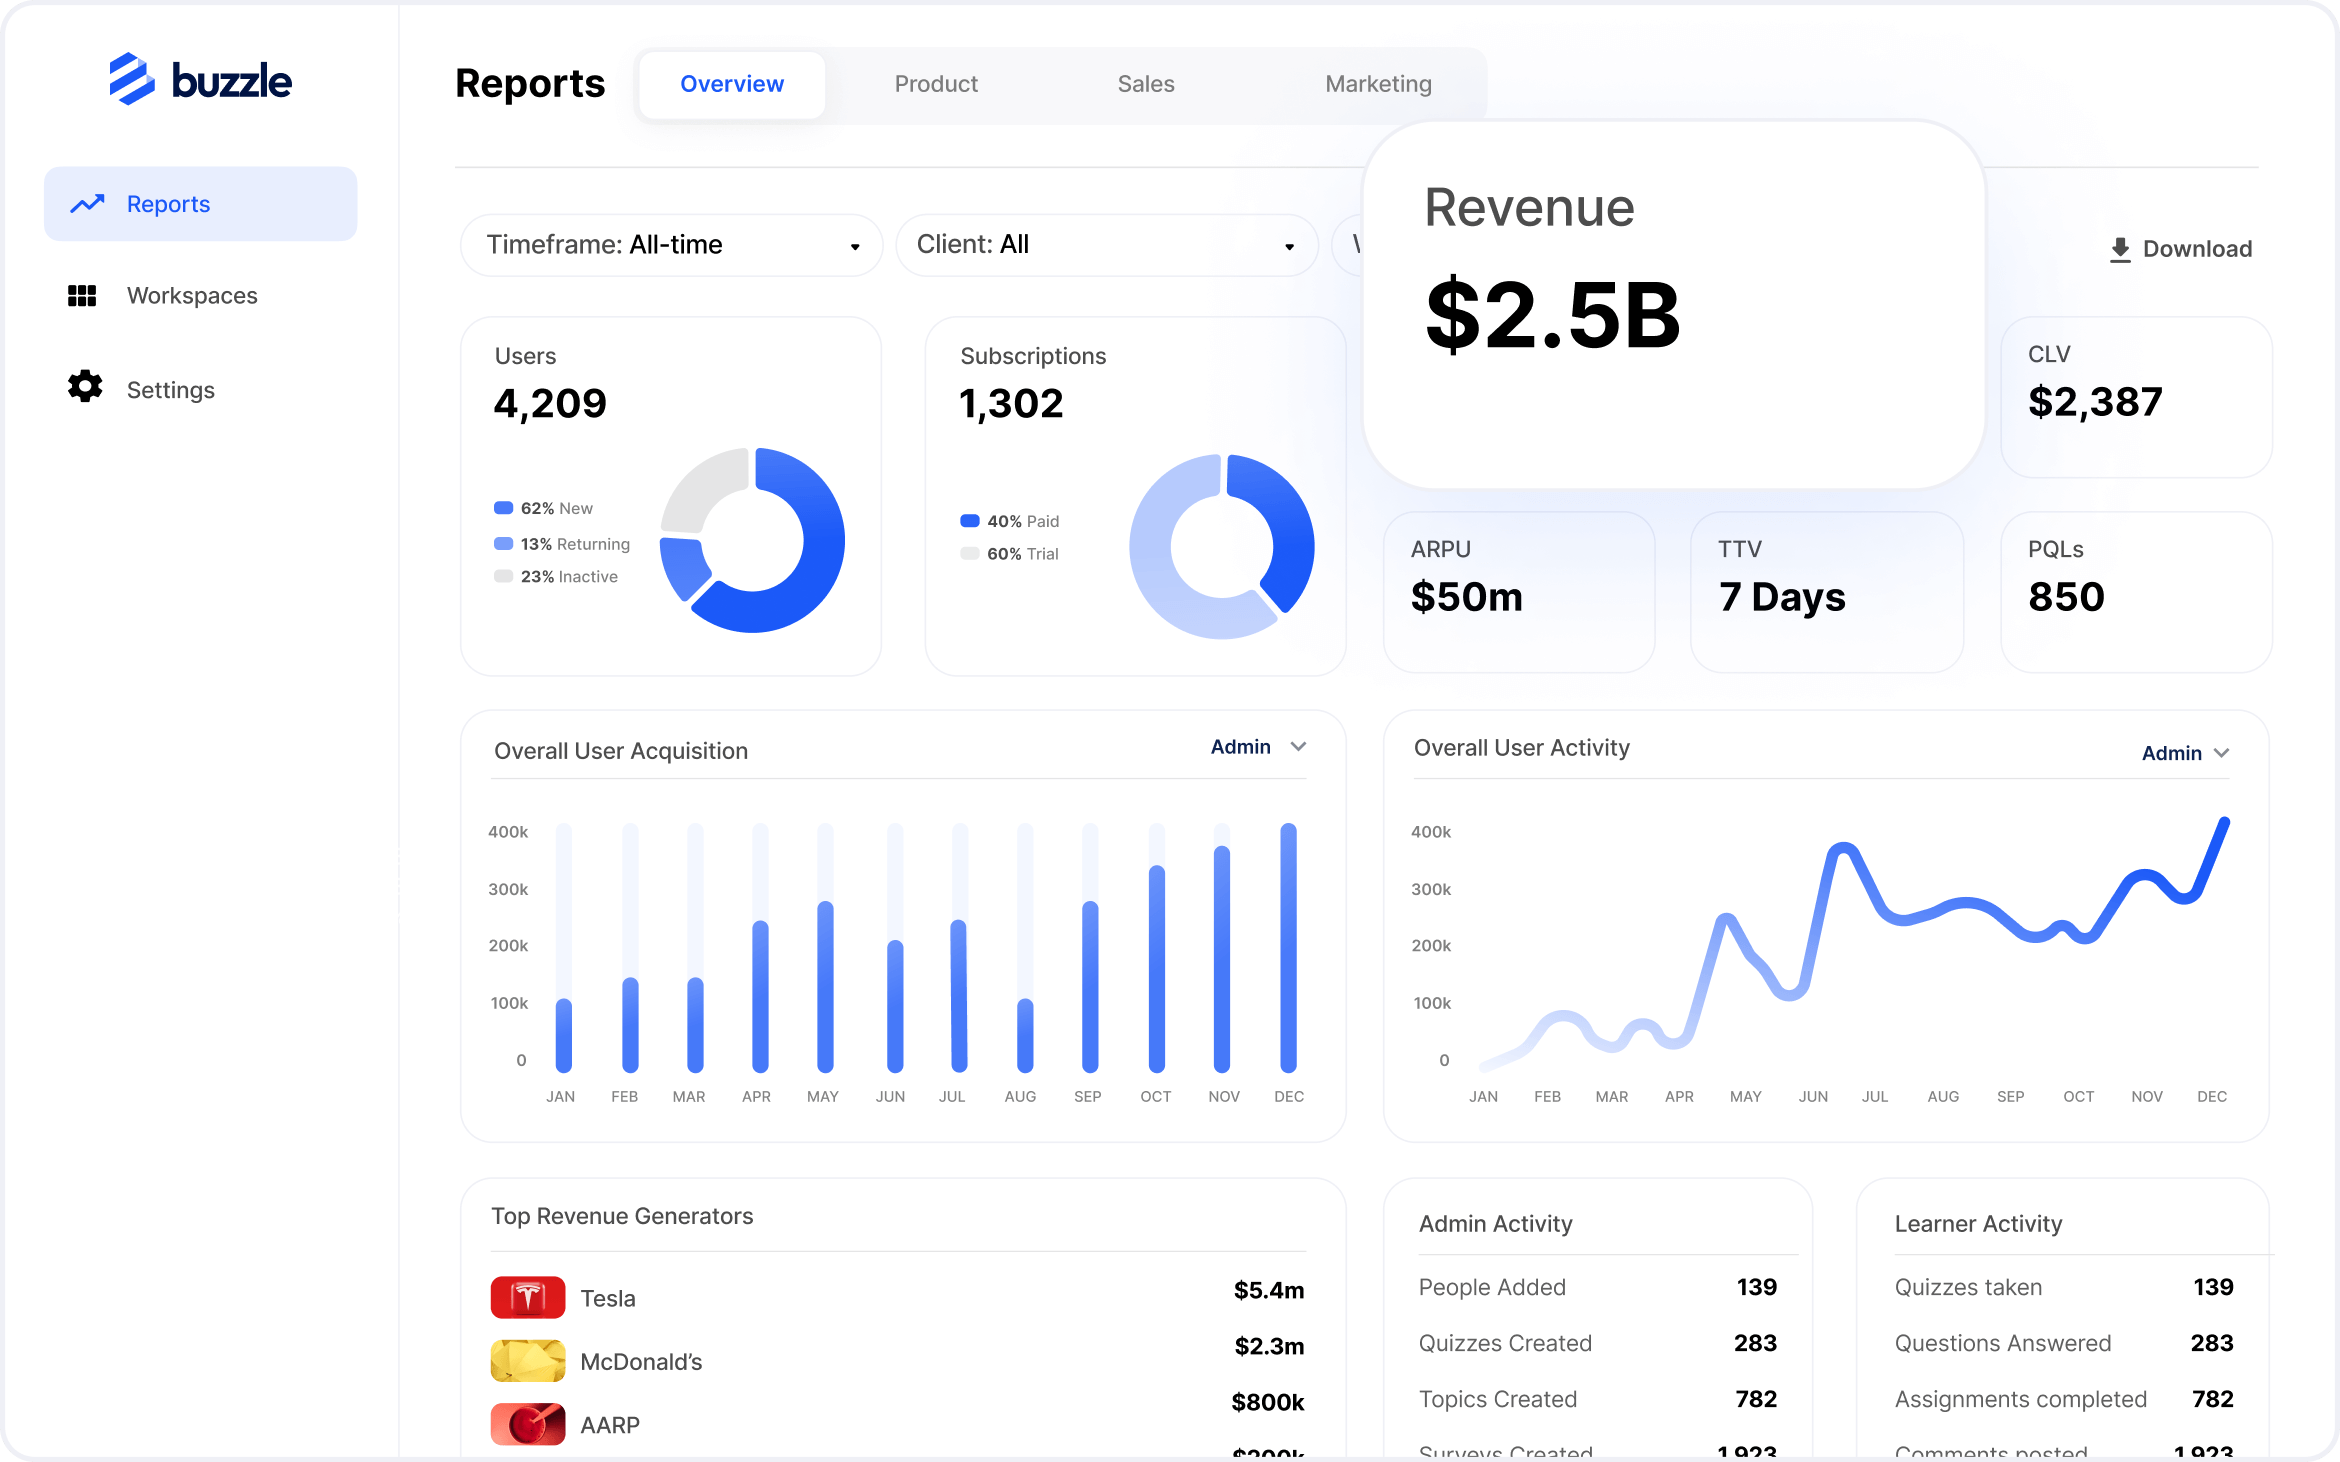2340x1462 pixels.
Task: Click the AARP logo thumbnail
Action: (528, 1424)
